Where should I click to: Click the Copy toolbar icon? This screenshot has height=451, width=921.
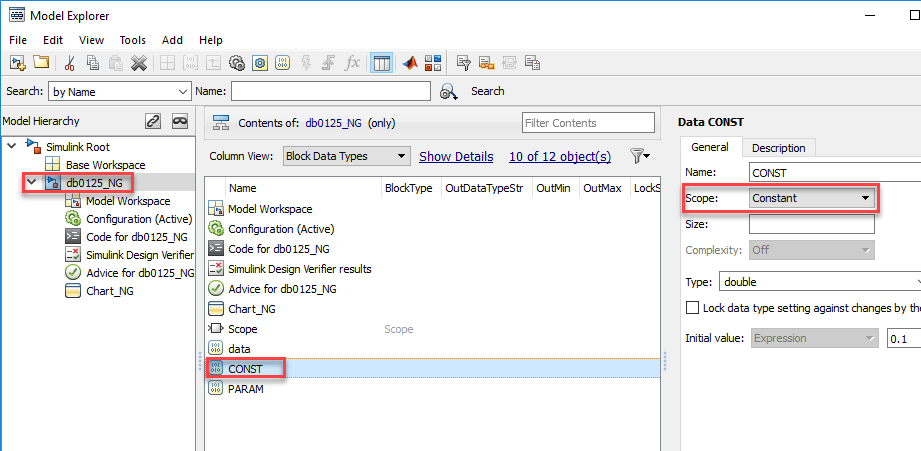(x=93, y=63)
